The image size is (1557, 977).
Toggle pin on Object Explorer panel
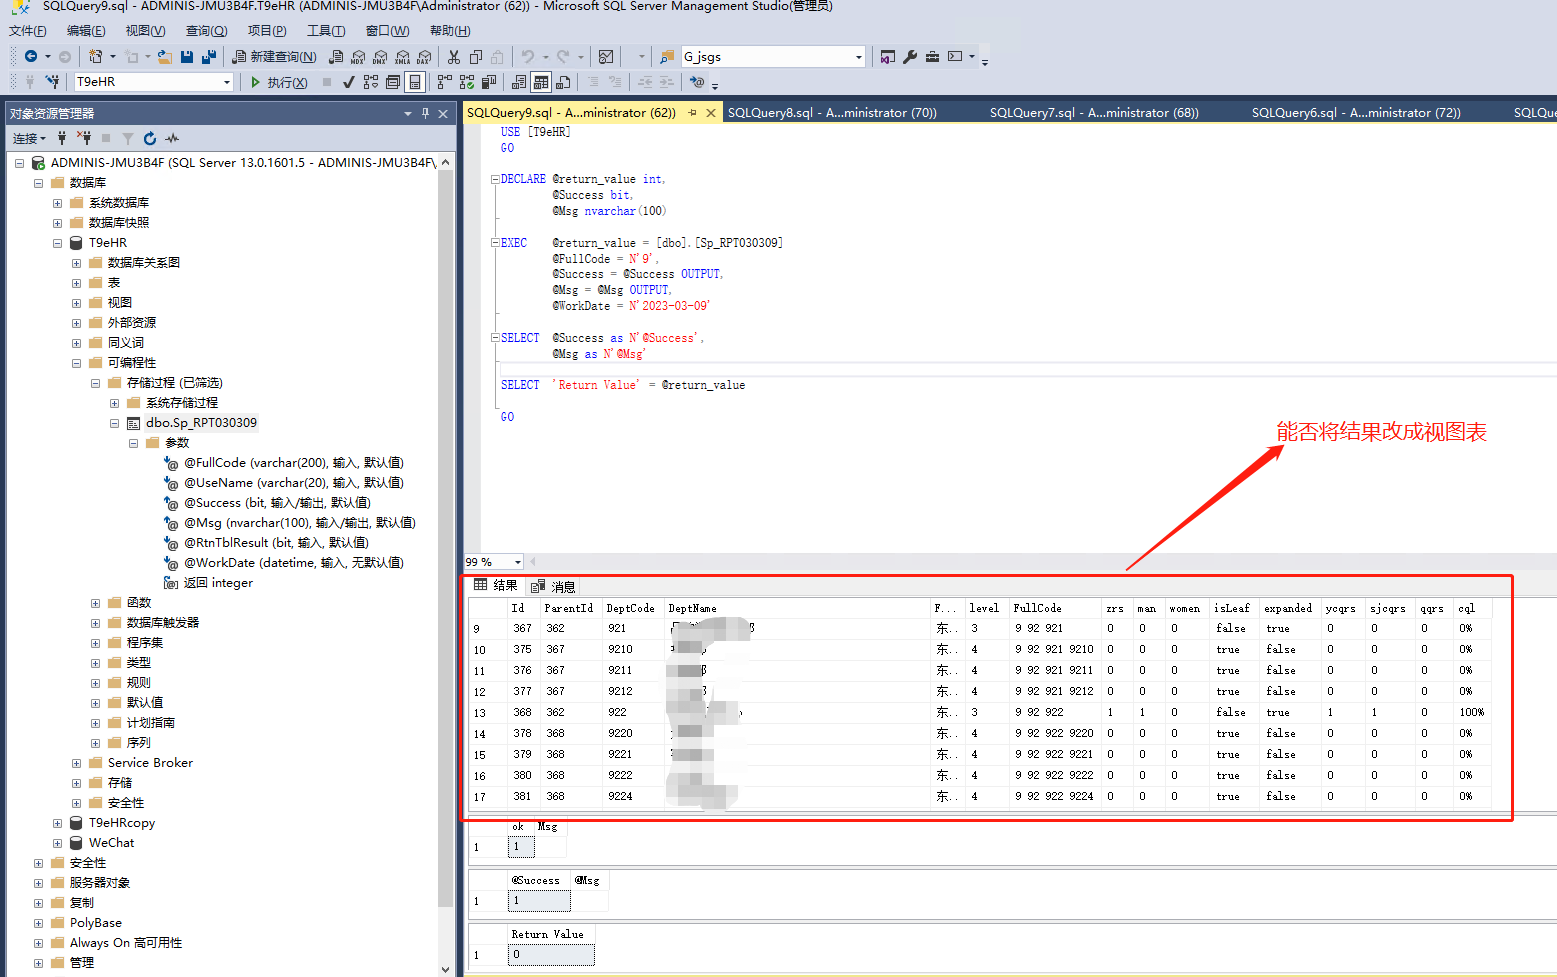click(x=425, y=113)
